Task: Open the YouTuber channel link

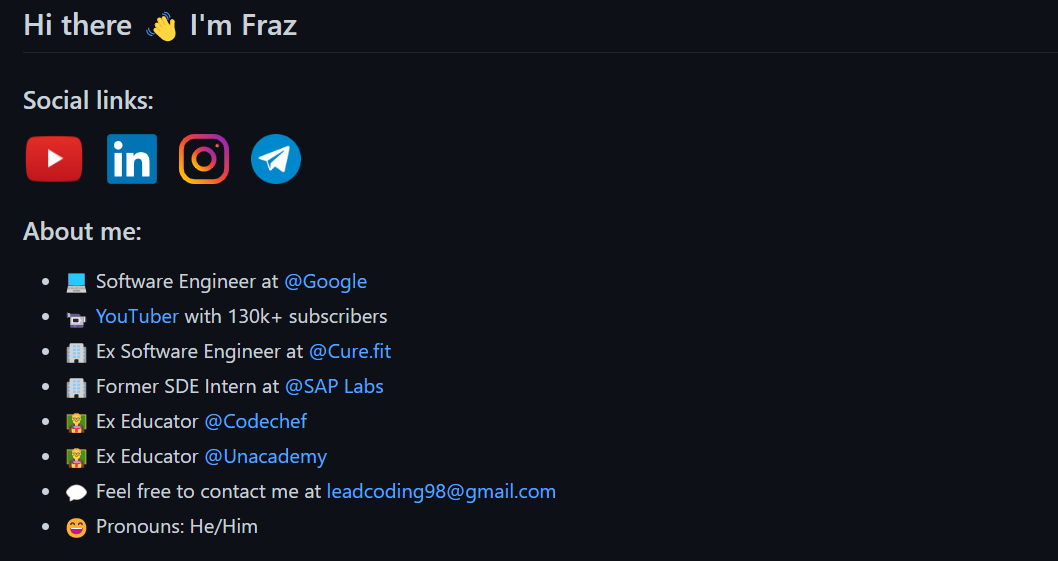Action: (138, 317)
